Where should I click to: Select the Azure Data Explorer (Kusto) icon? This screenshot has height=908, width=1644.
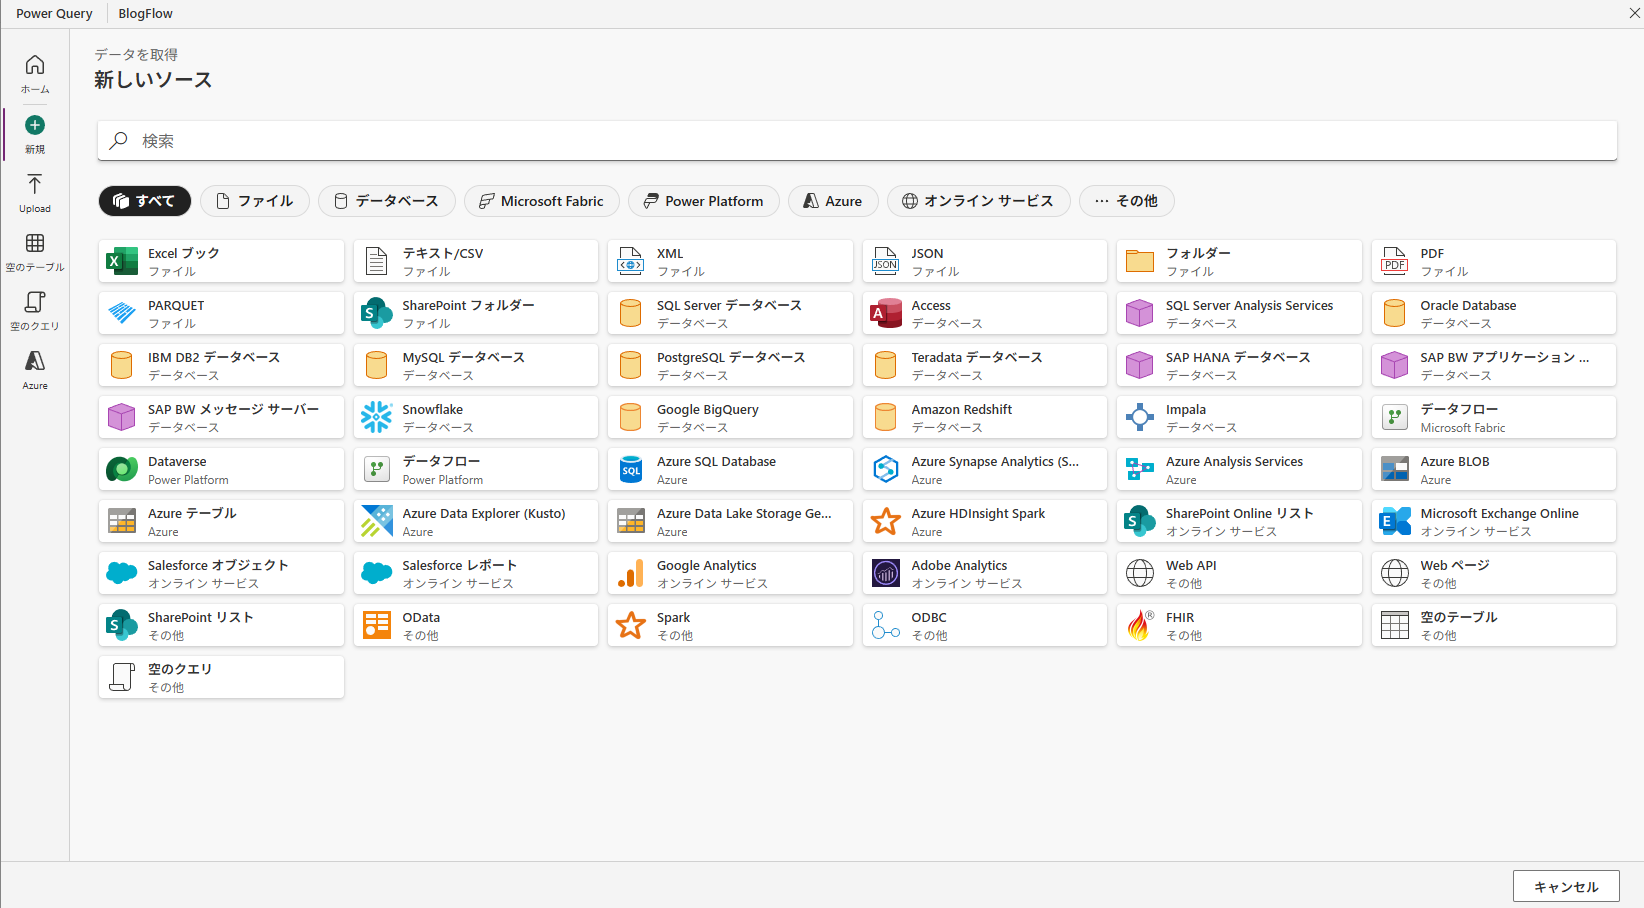pyautogui.click(x=376, y=522)
